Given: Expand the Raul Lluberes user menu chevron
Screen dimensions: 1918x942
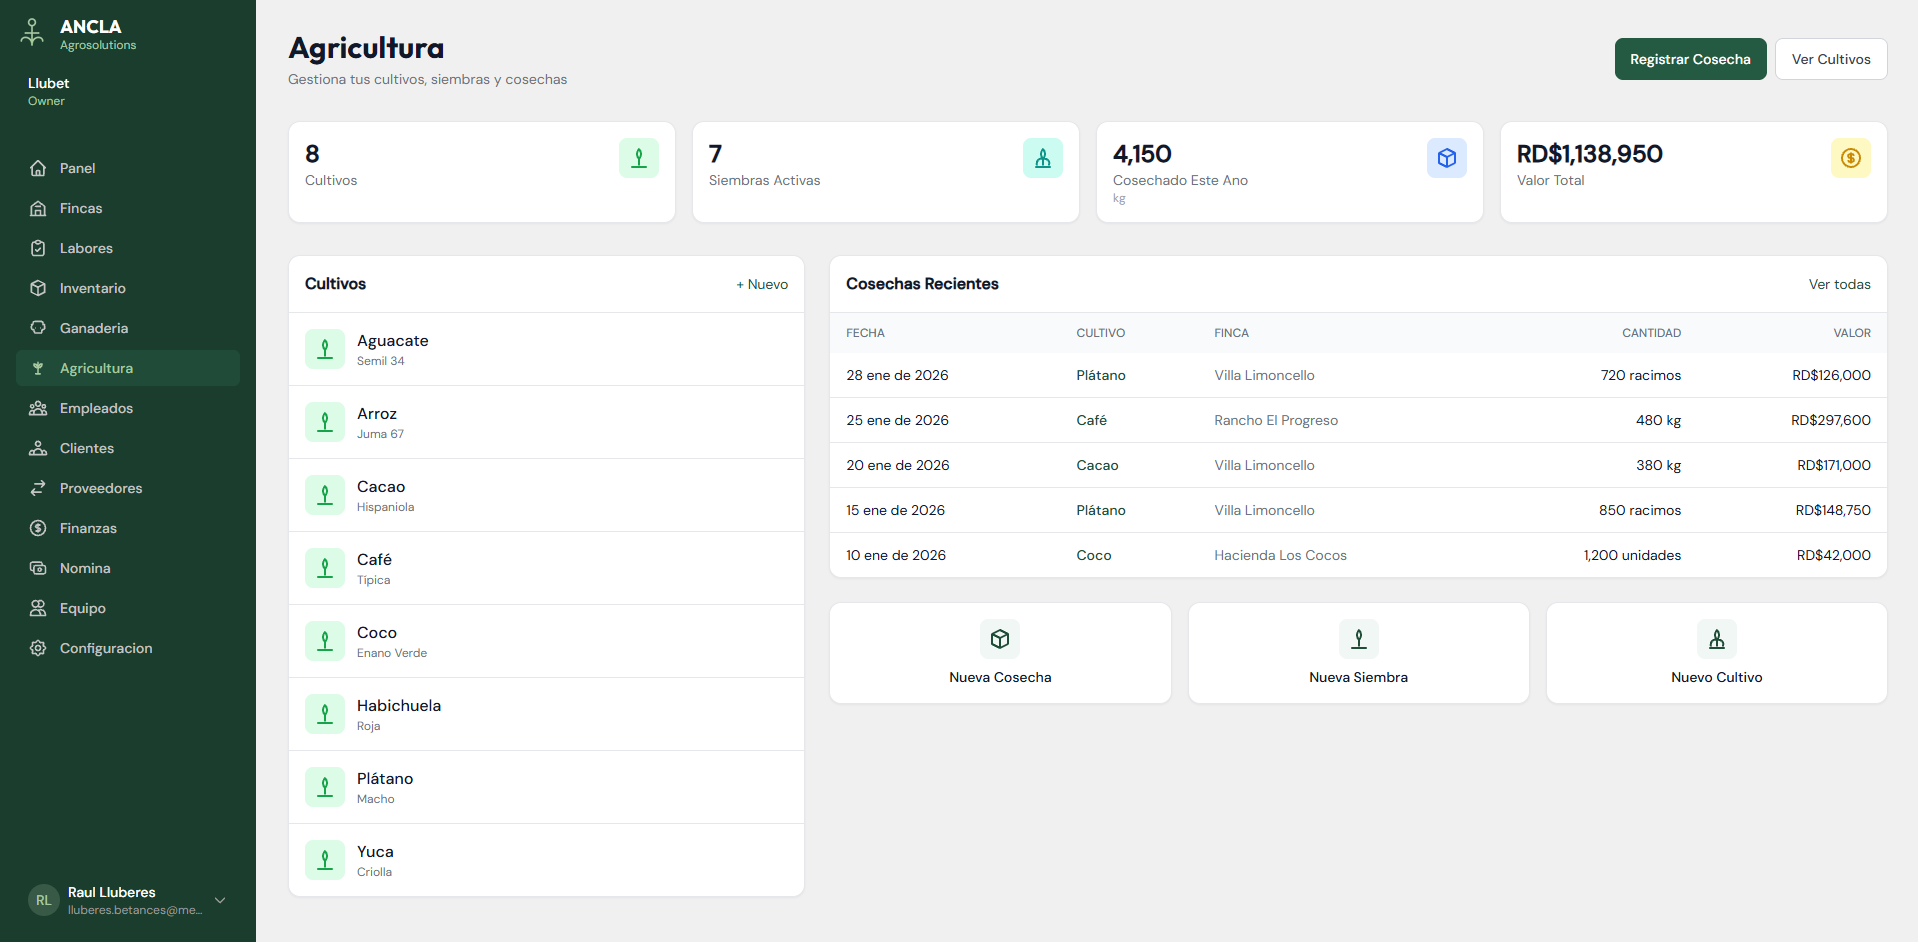Looking at the screenshot, I should pos(220,900).
